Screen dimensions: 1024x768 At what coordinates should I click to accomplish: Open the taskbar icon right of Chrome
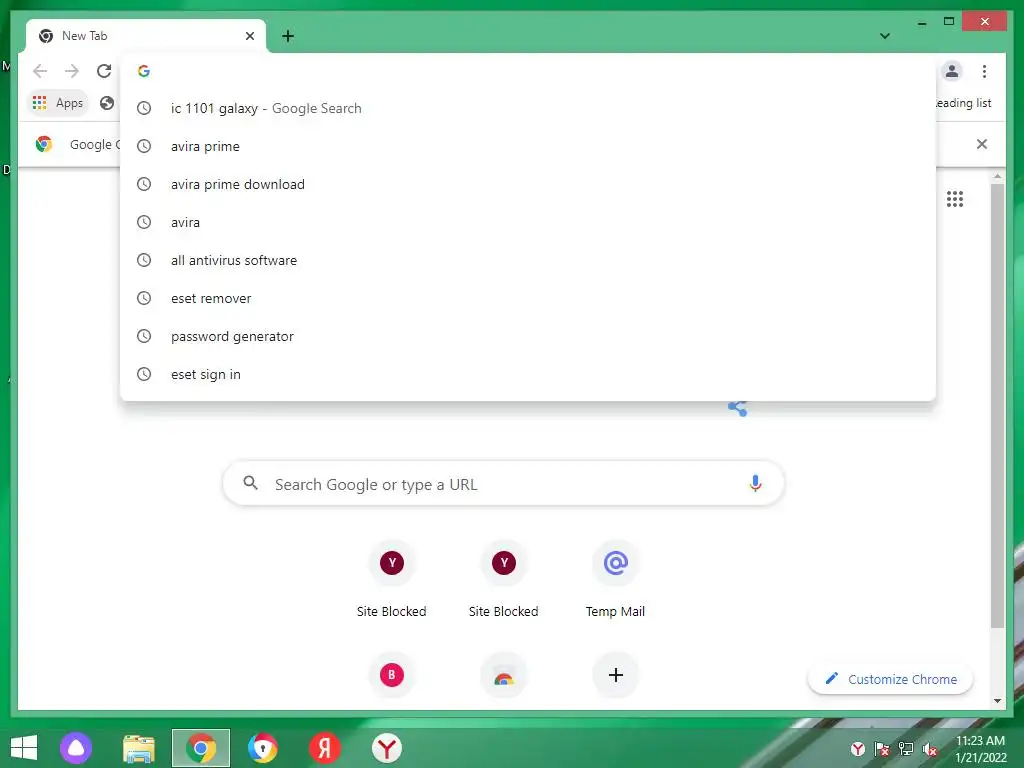point(263,748)
